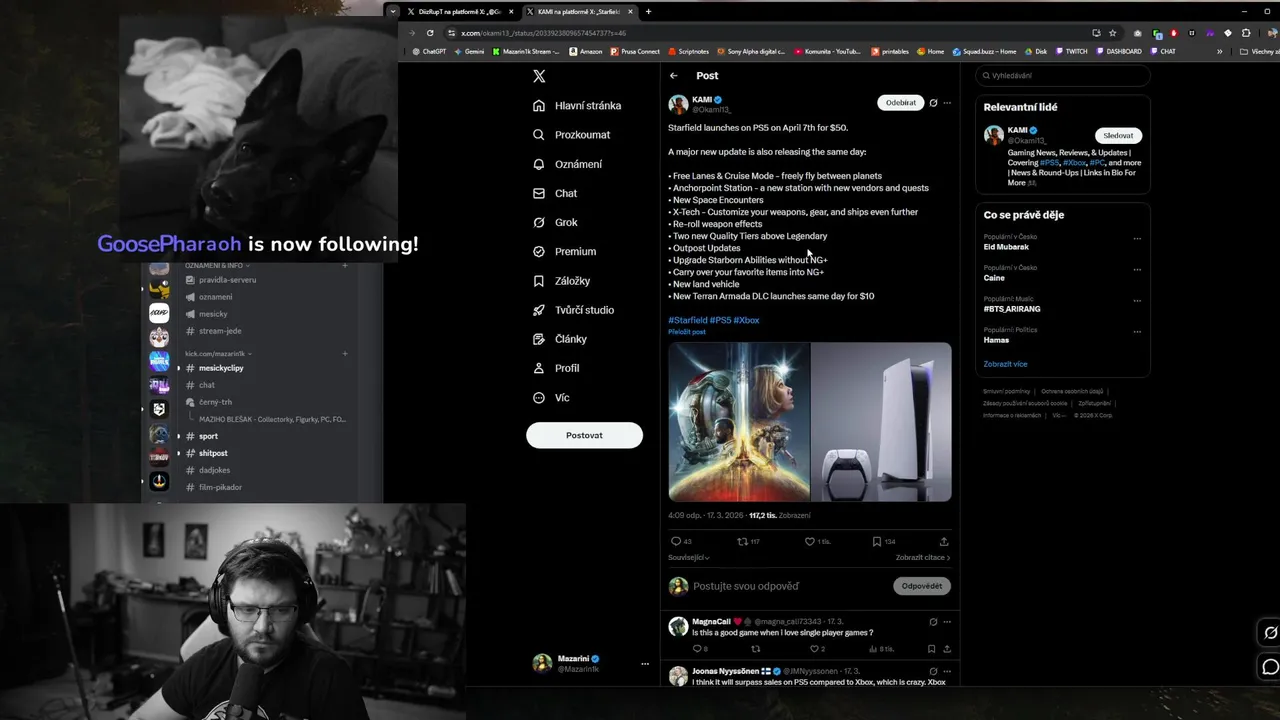
Task: Like MagnaCall's reply
Action: [815, 649]
